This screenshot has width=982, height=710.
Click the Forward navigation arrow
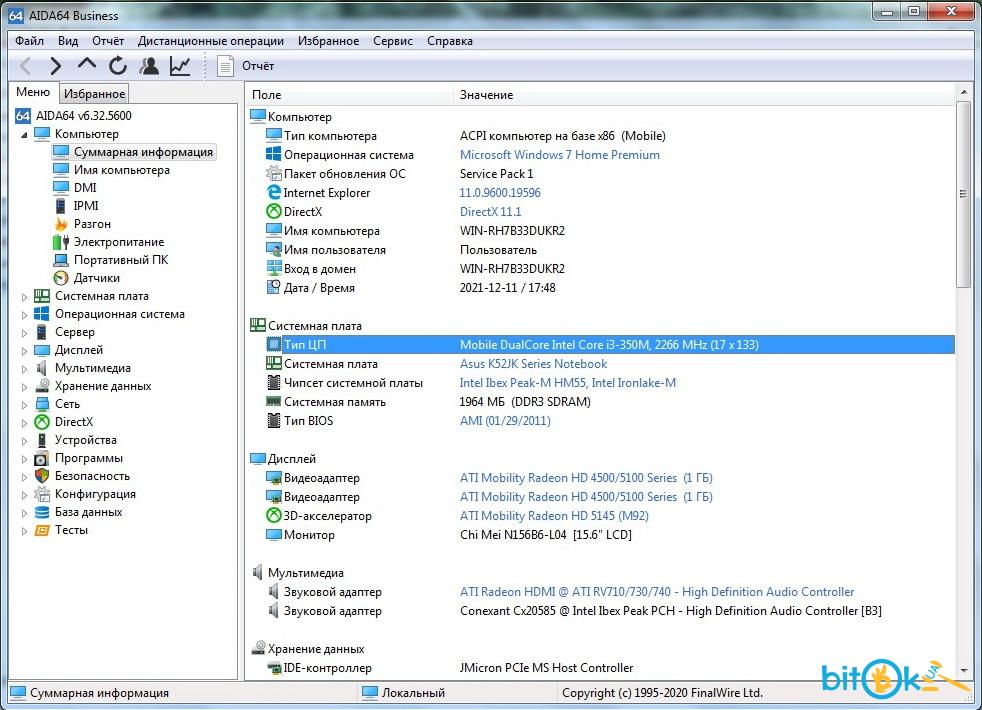(56, 66)
